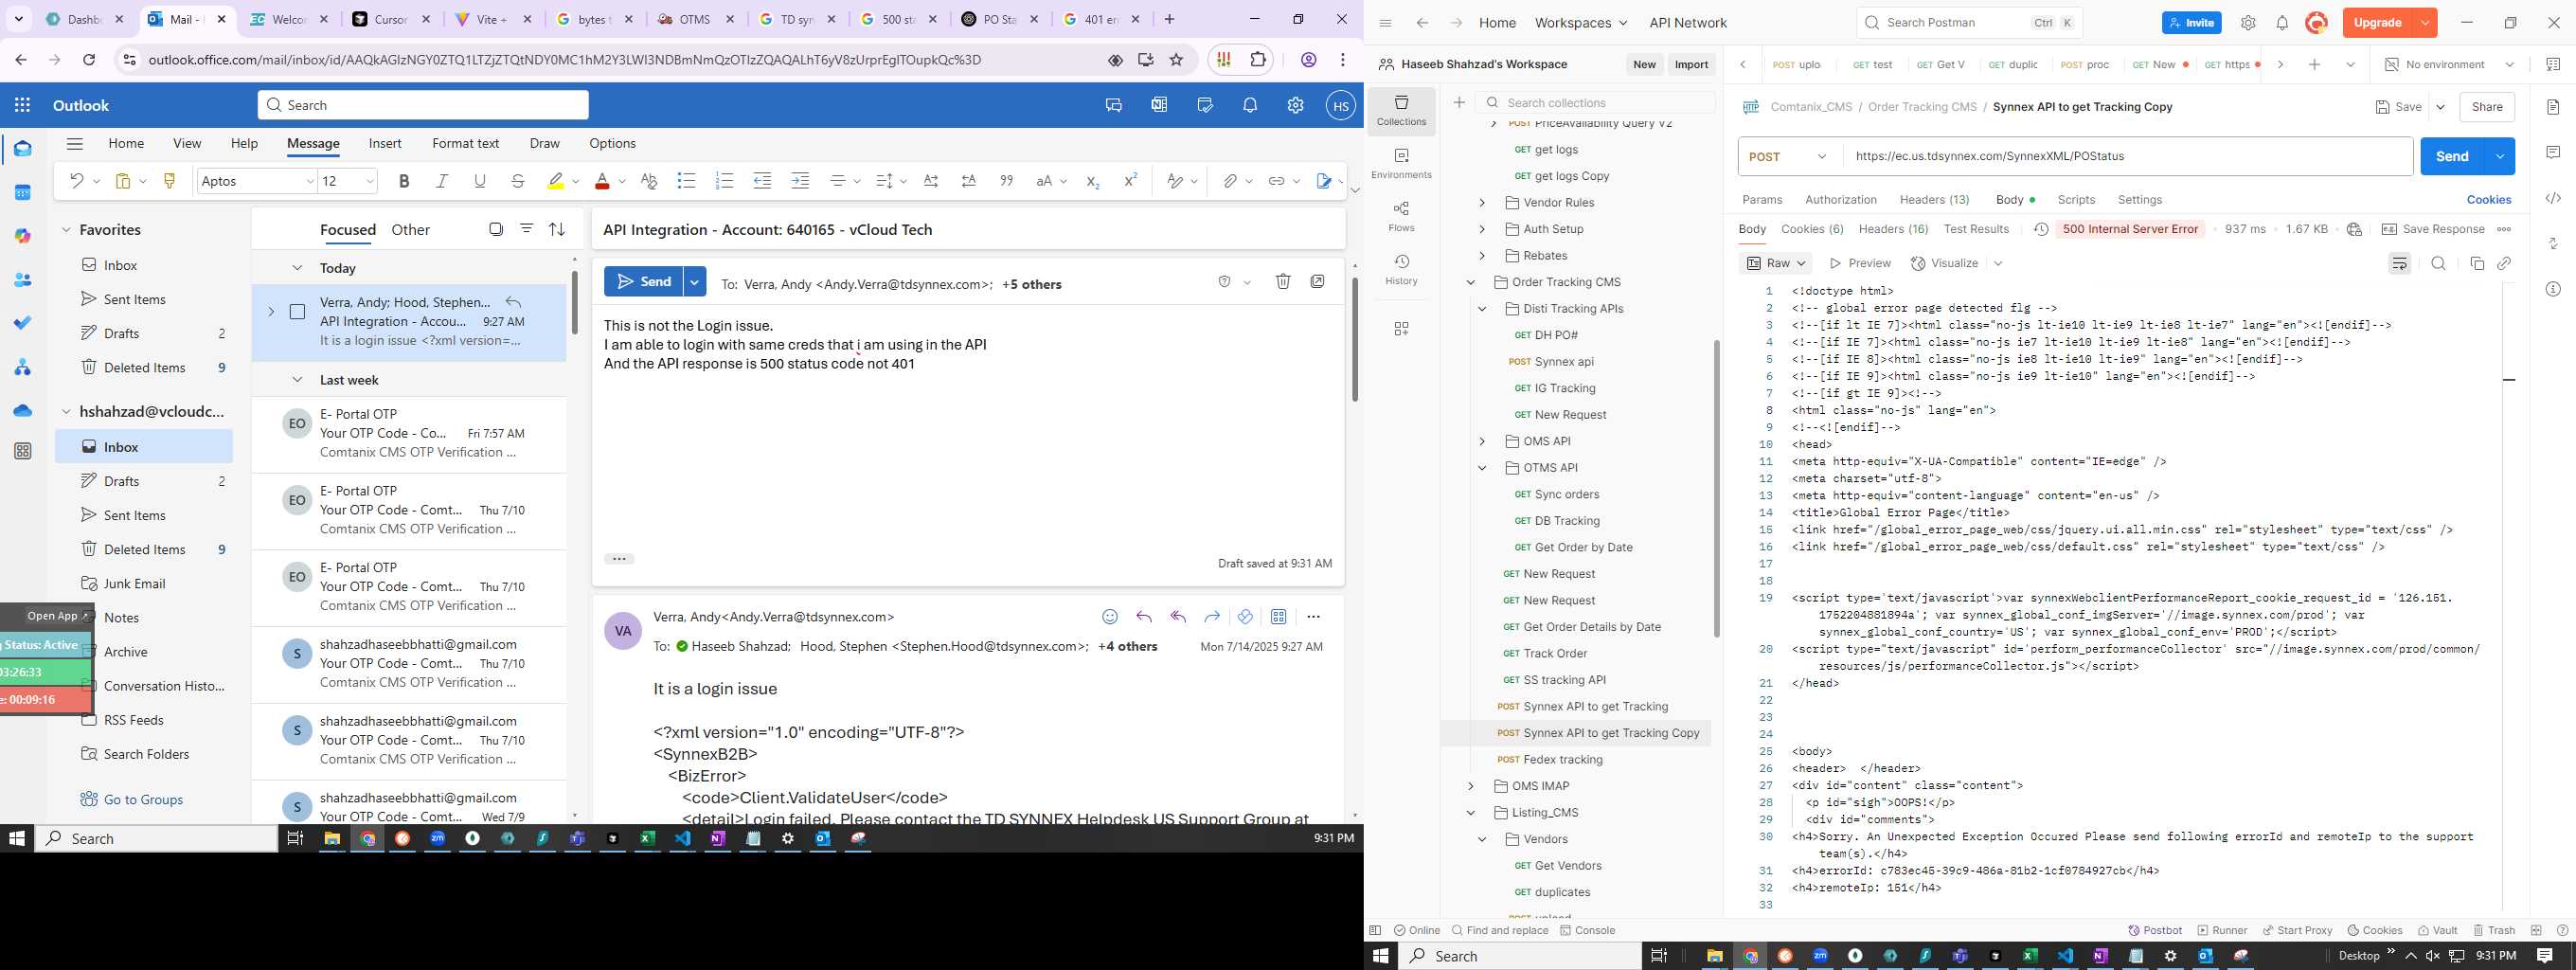Apply strikethrough formatting in Outlook
Viewport: 2576px width, 970px height.
[518, 181]
